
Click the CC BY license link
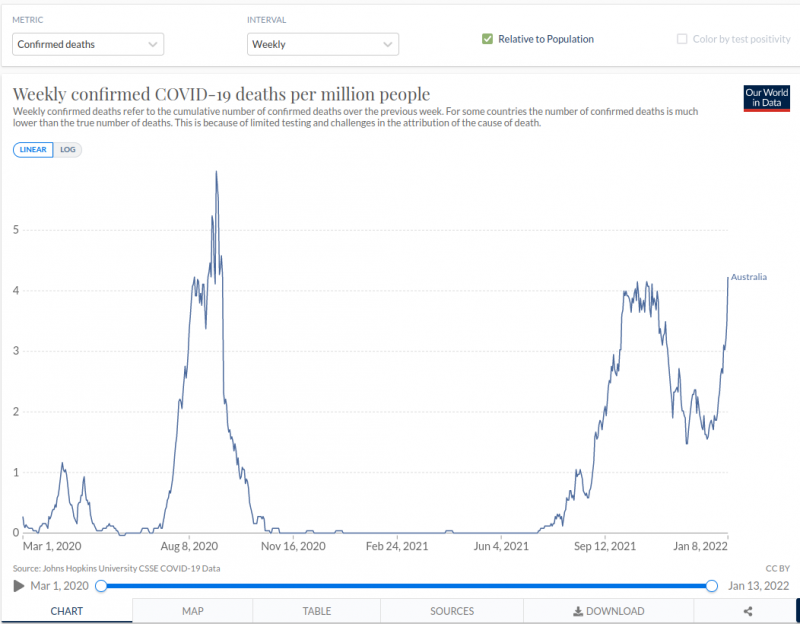pyautogui.click(x=776, y=568)
